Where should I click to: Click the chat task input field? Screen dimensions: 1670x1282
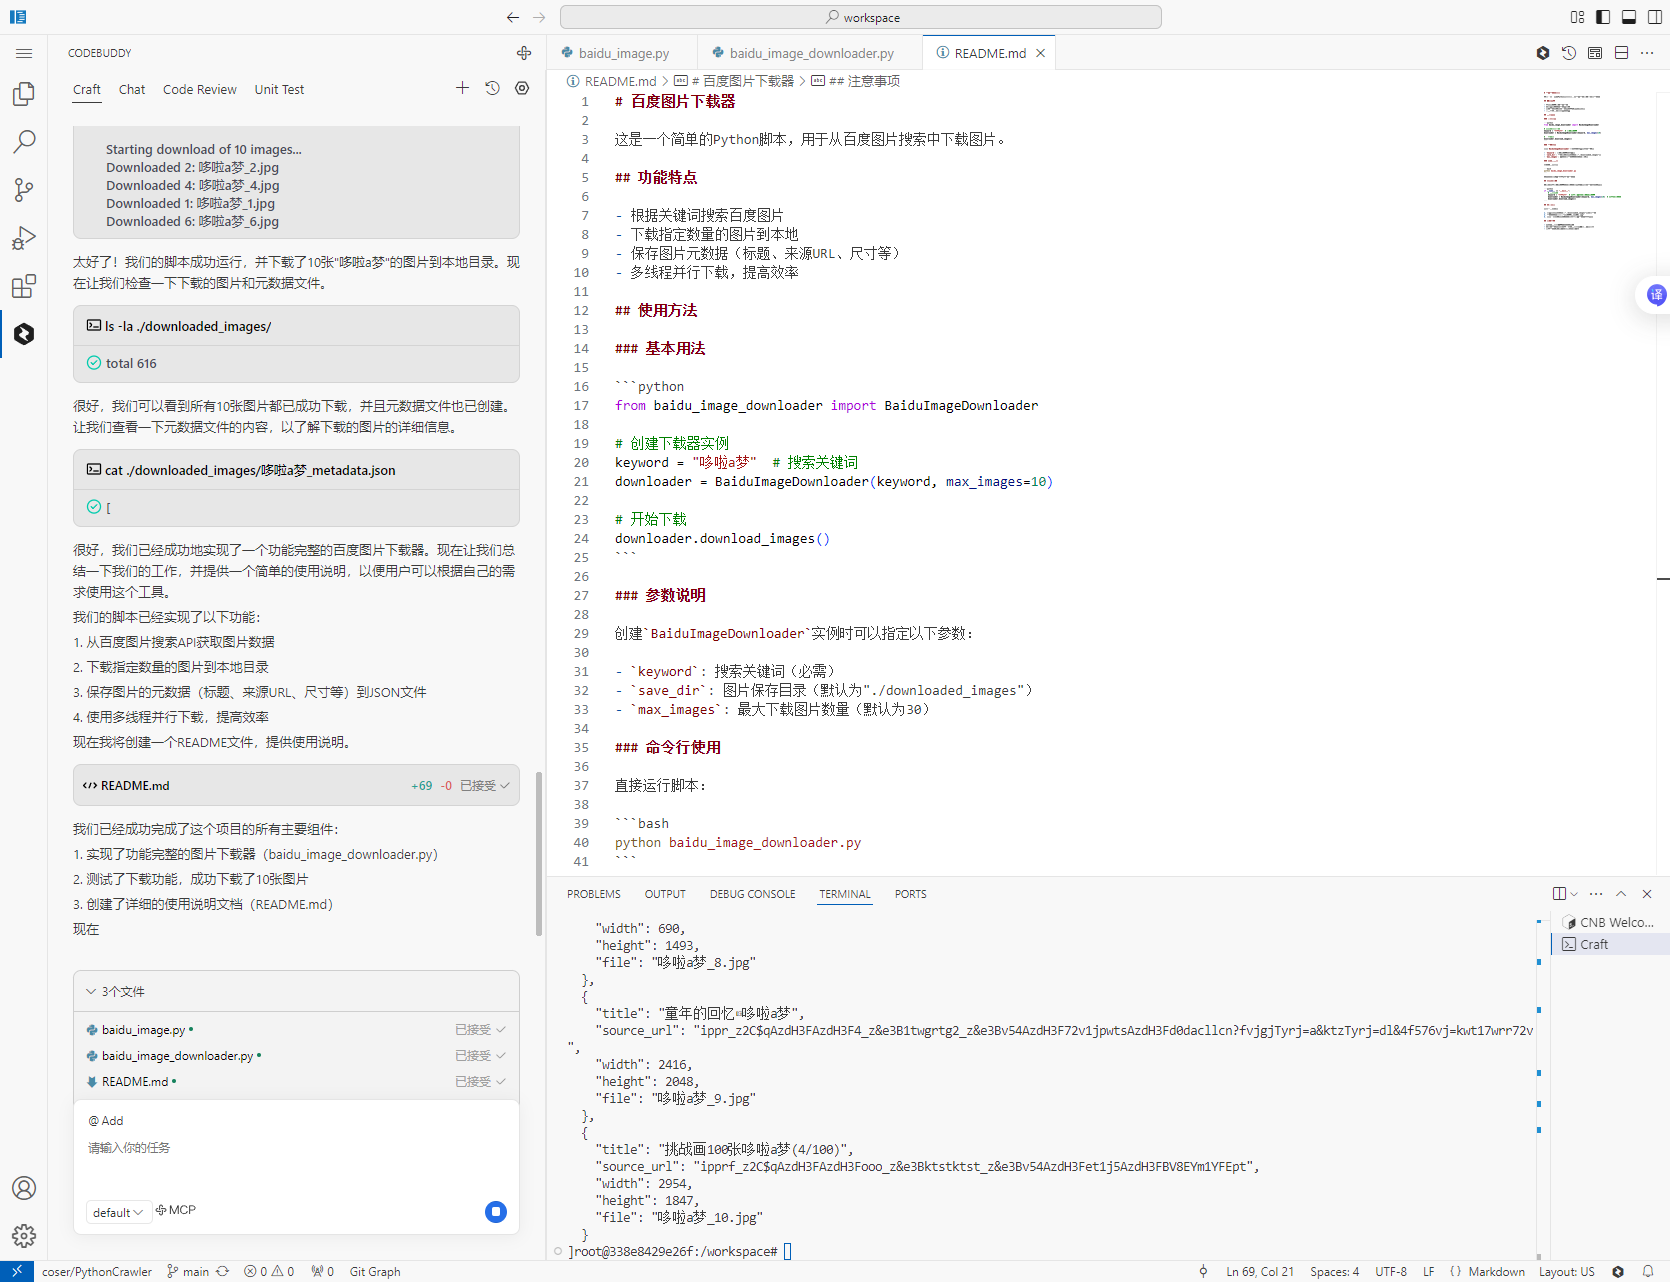click(296, 1148)
